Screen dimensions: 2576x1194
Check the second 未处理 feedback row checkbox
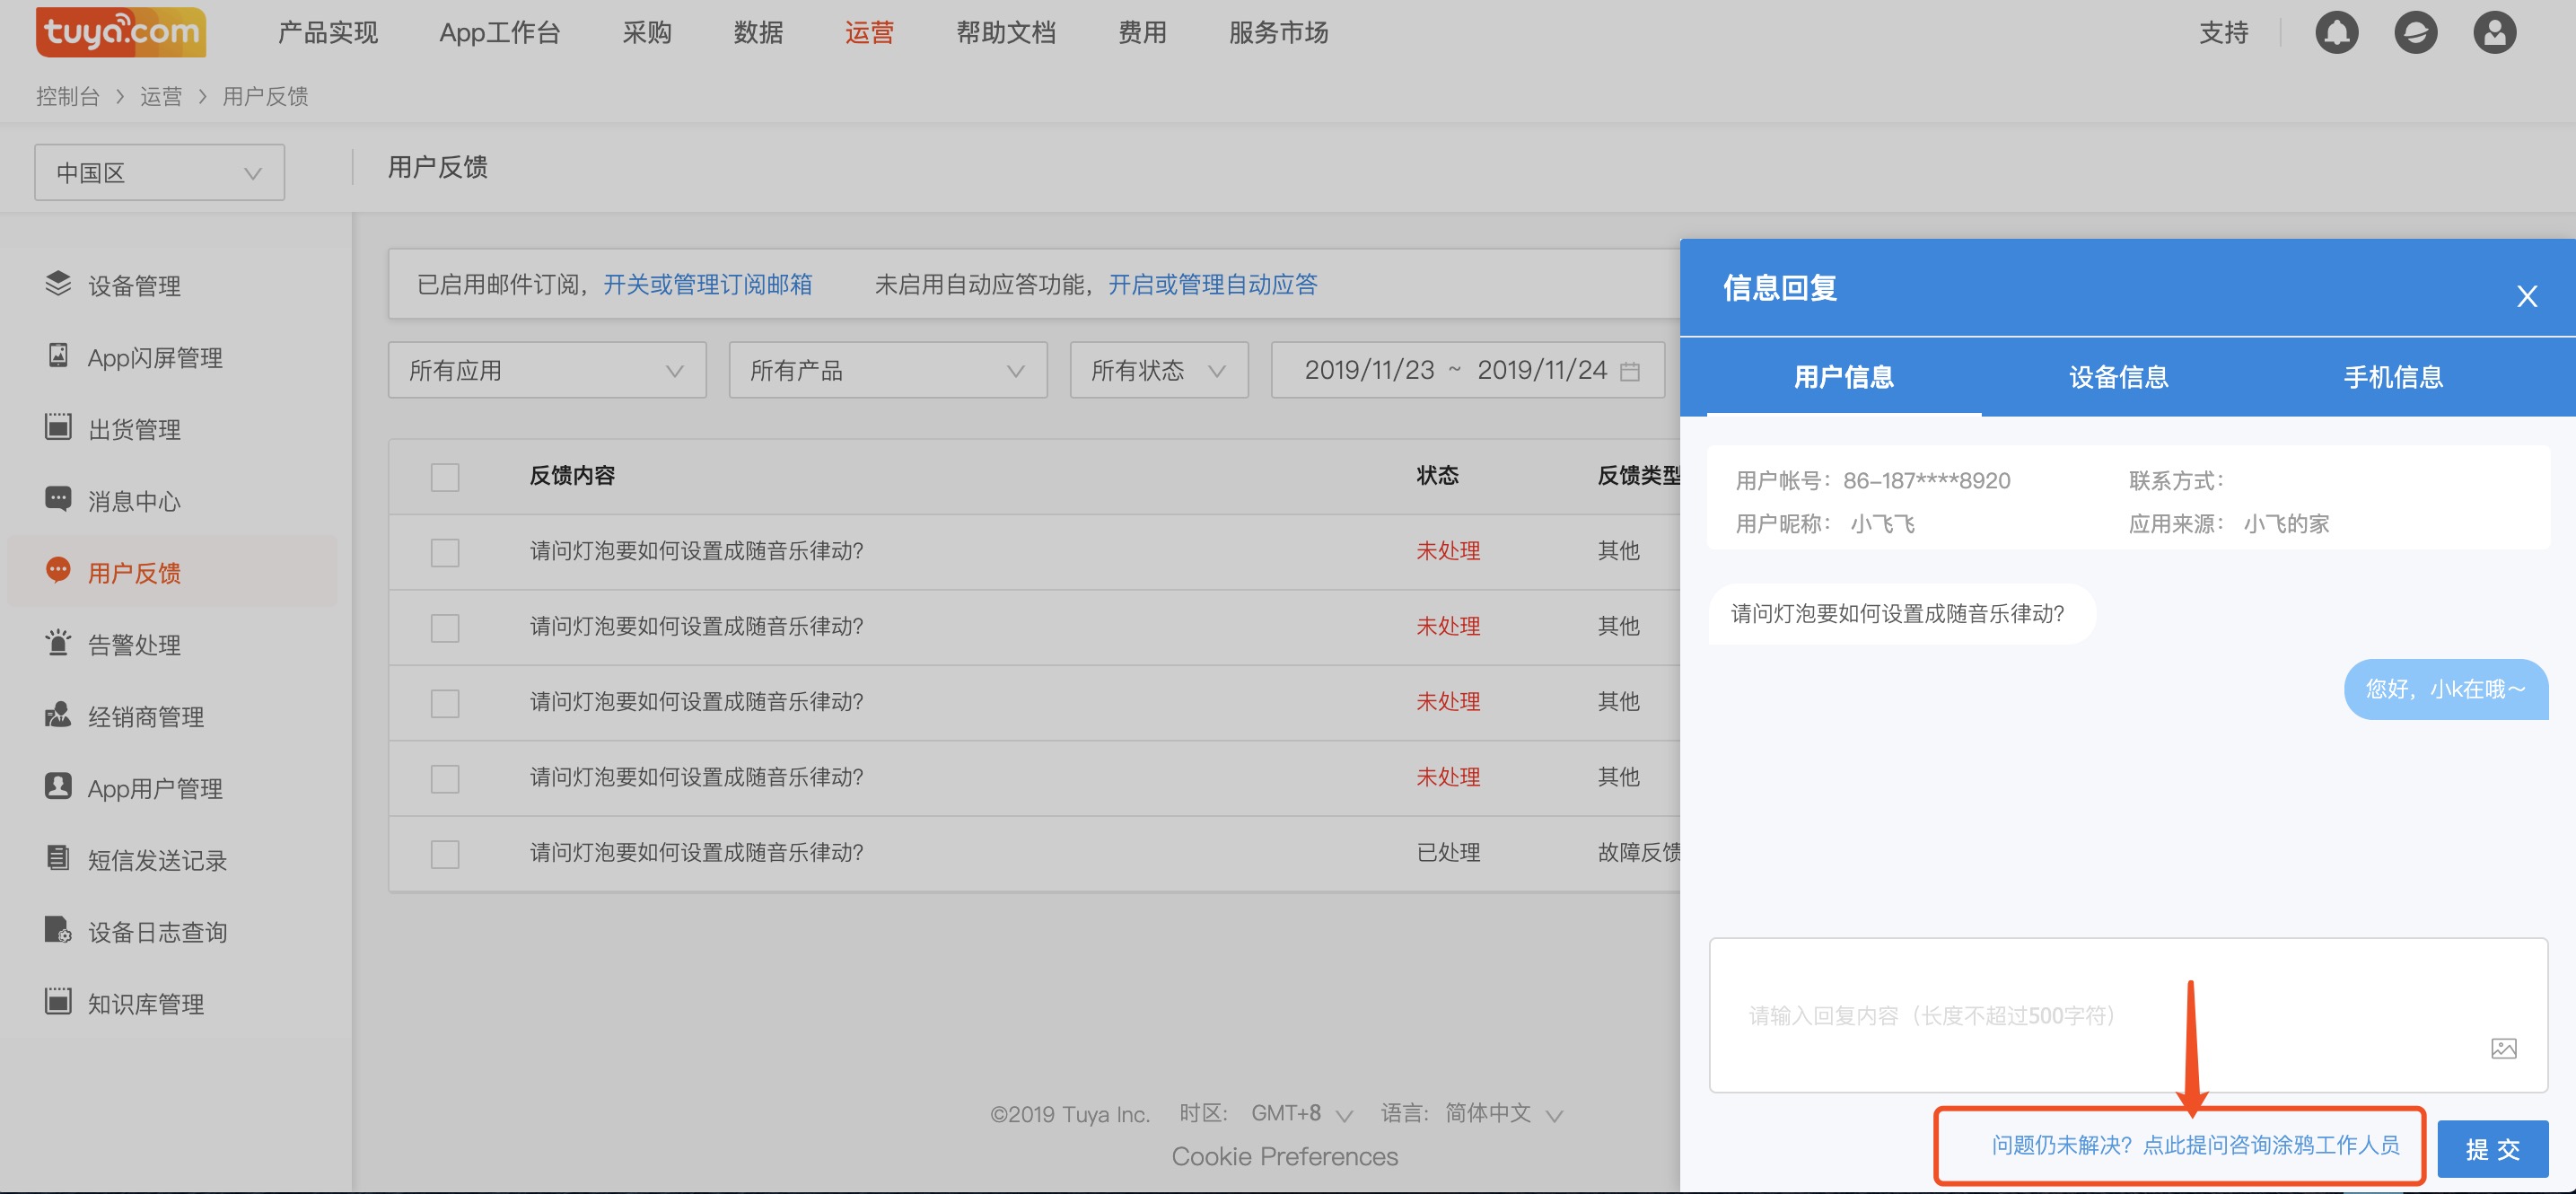coord(445,628)
